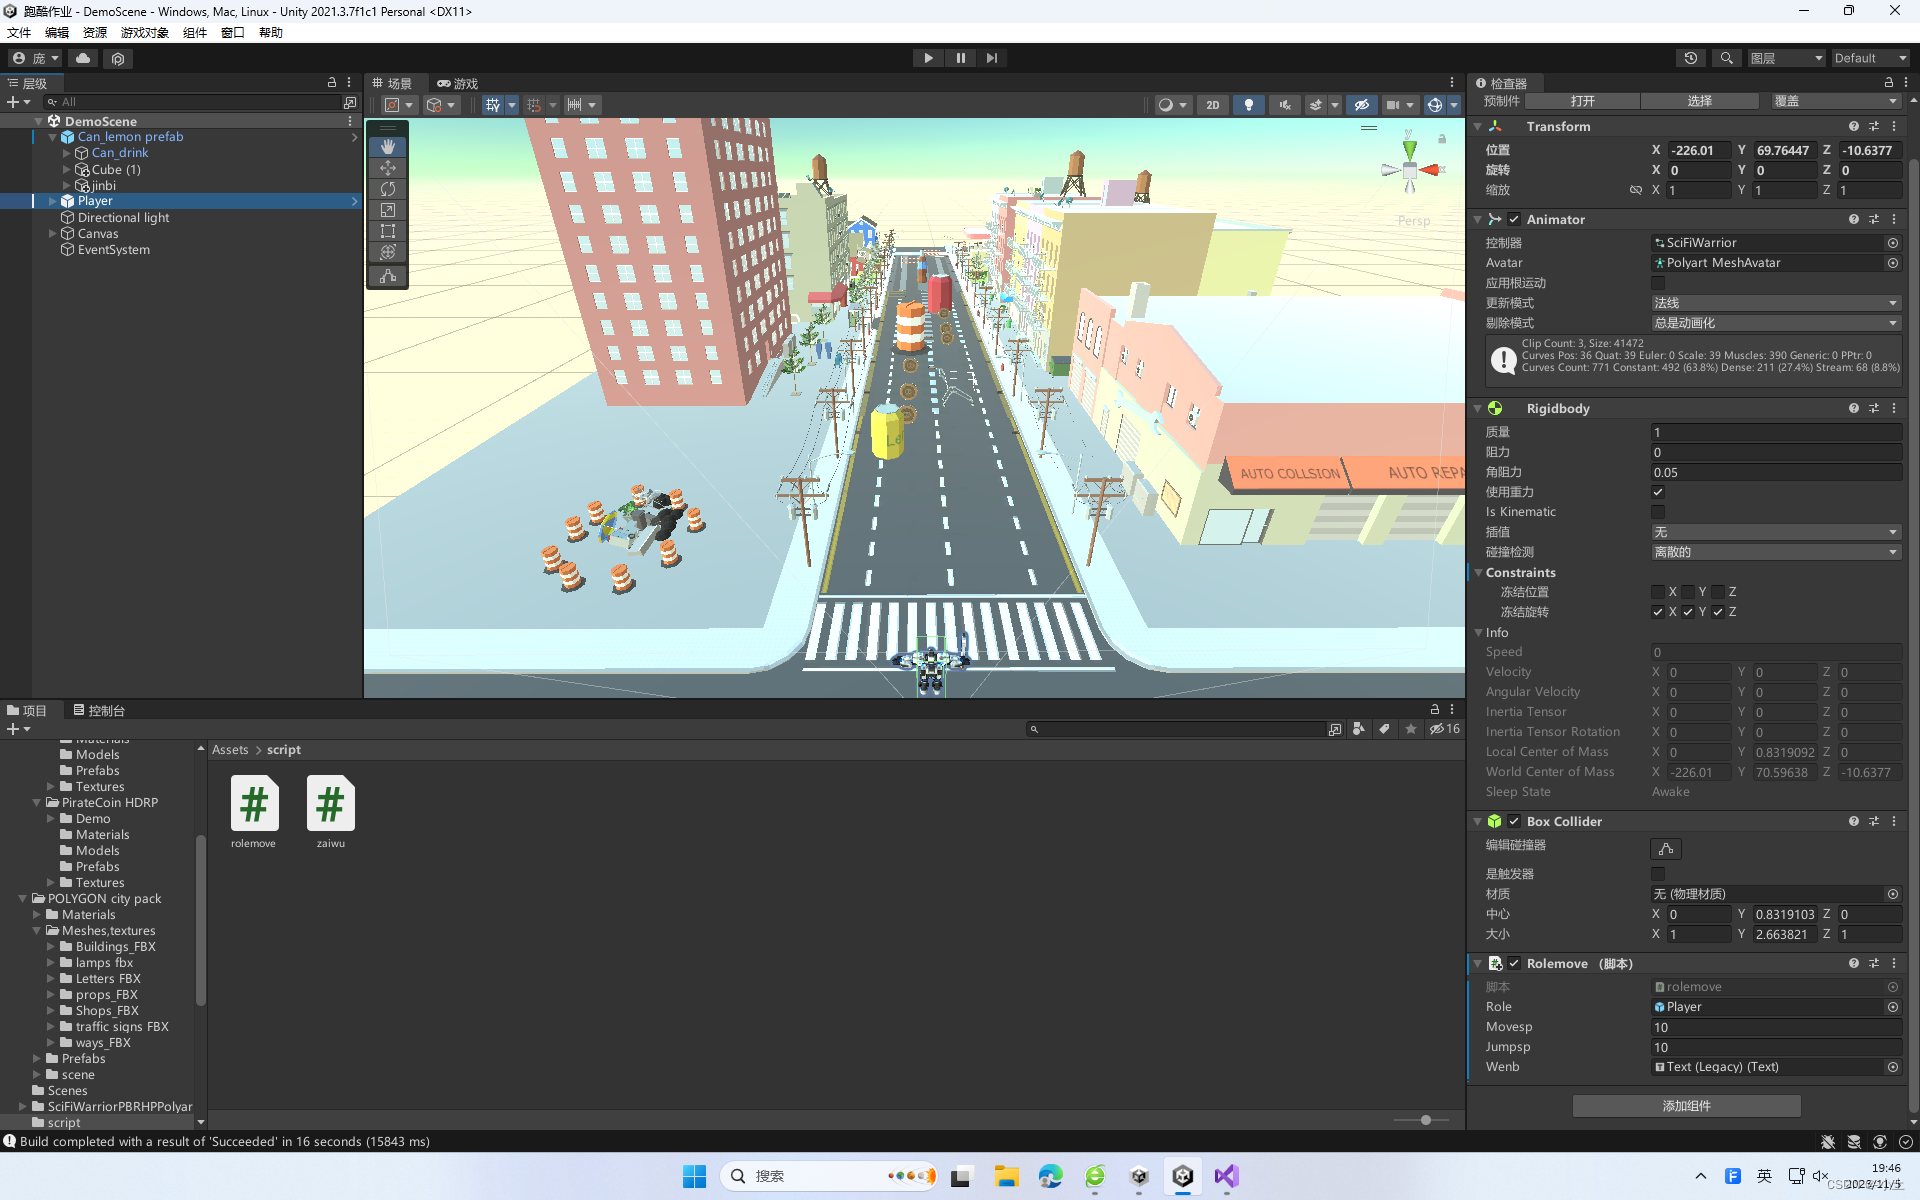Open the cloud services icon
1920x1200 pixels.
(83, 58)
